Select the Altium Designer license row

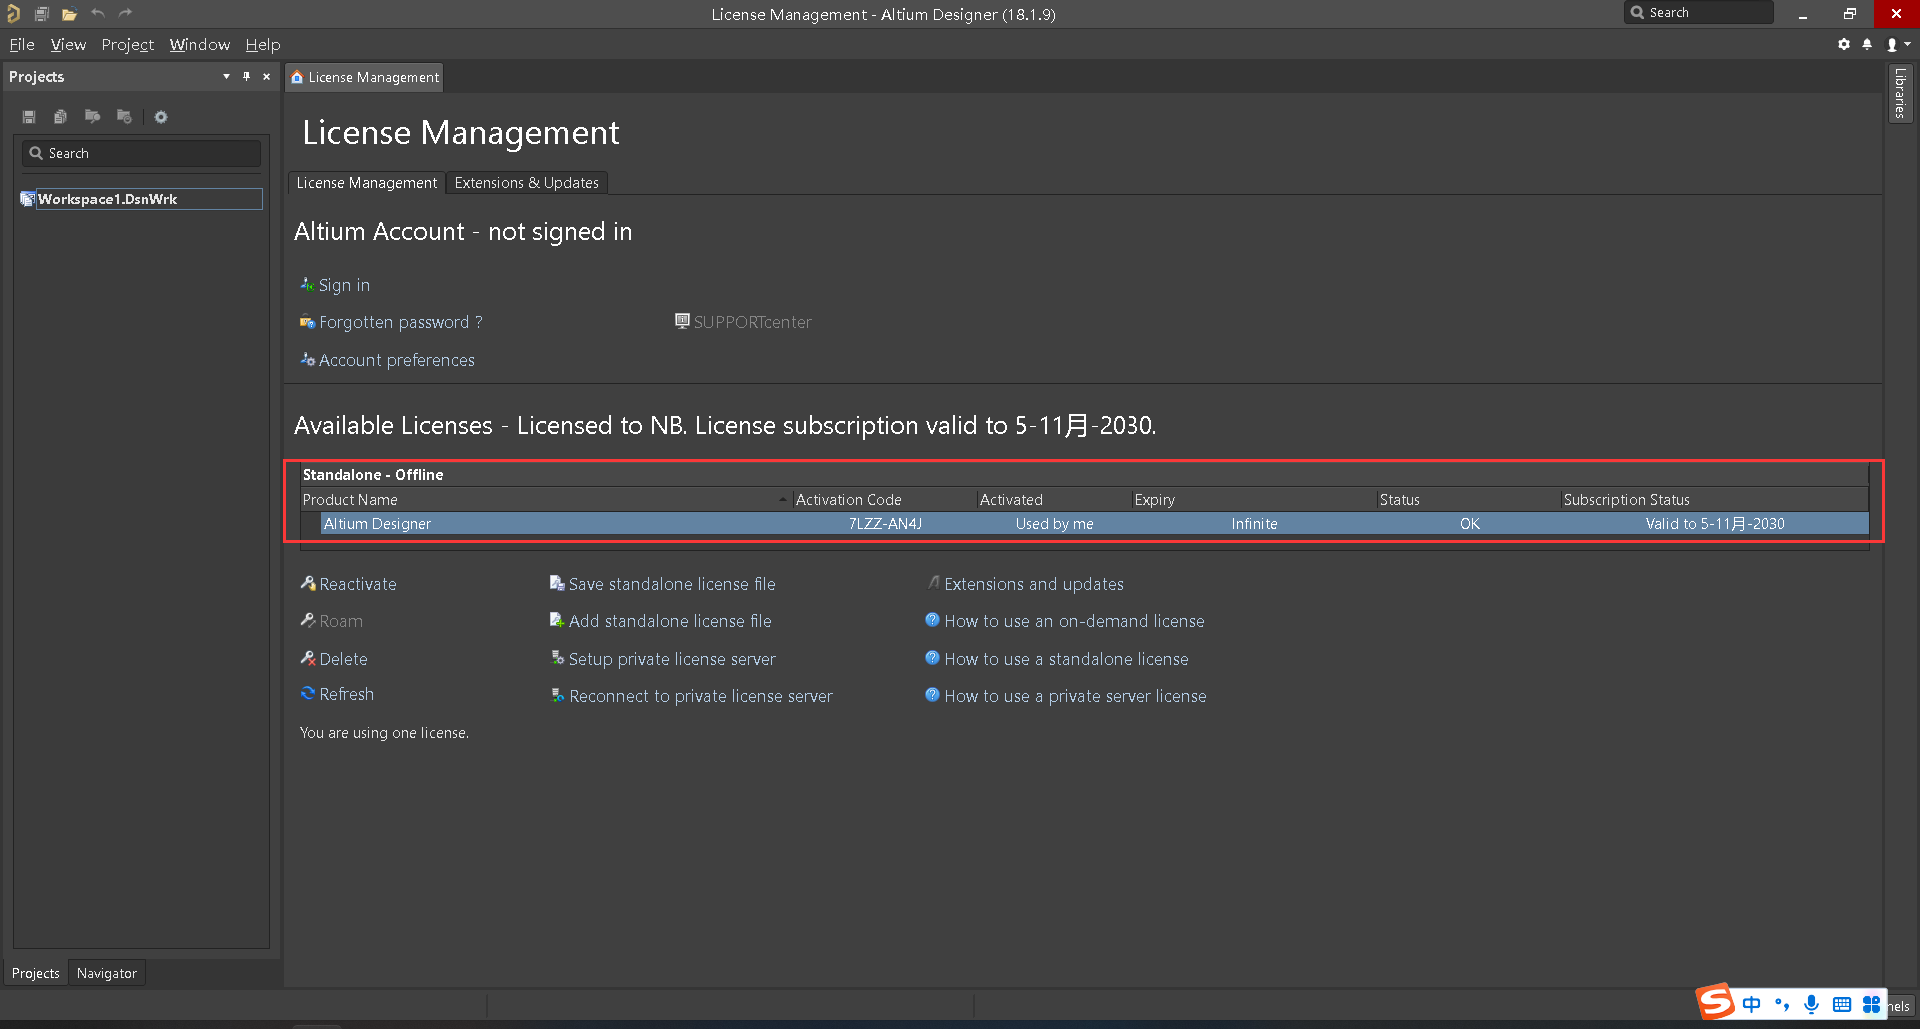click(x=1094, y=524)
